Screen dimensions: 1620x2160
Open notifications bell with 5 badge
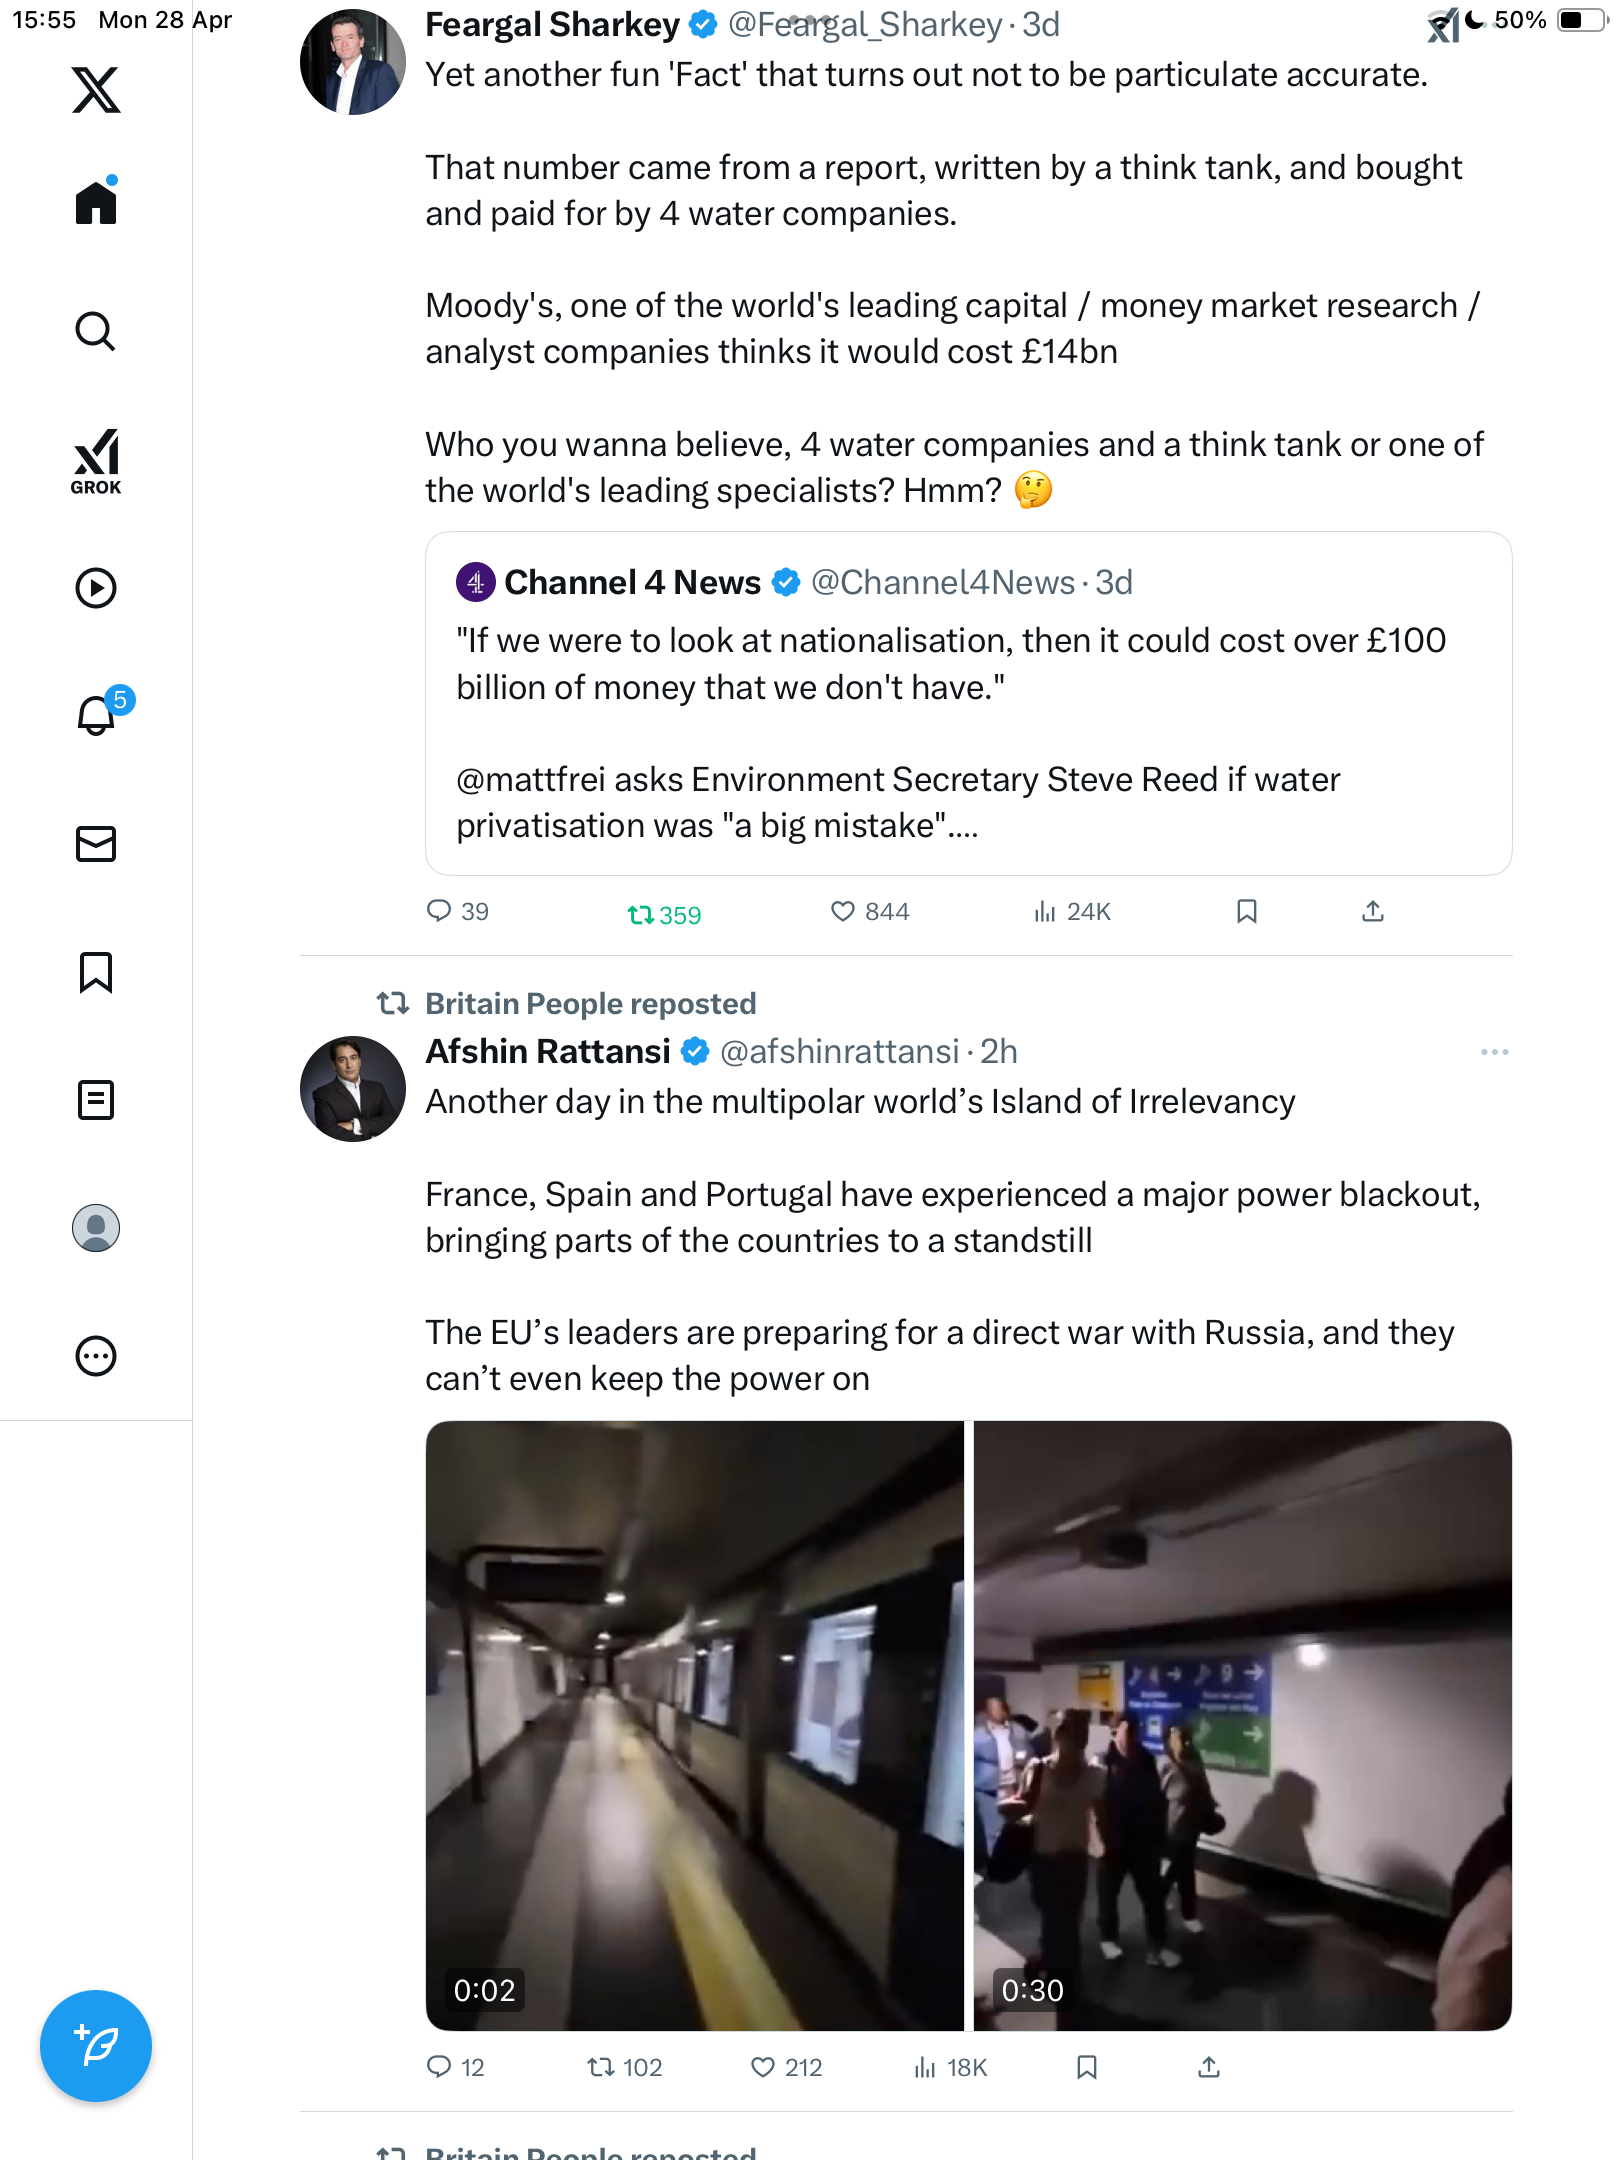pos(100,714)
